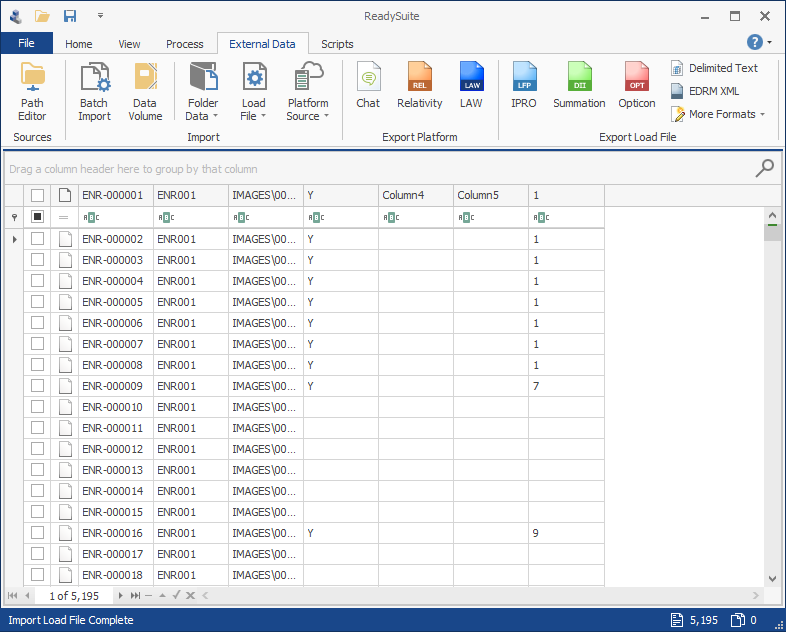This screenshot has height=632, width=786.
Task: Open the quick access toolbar customize arrow
Action: [100, 16]
